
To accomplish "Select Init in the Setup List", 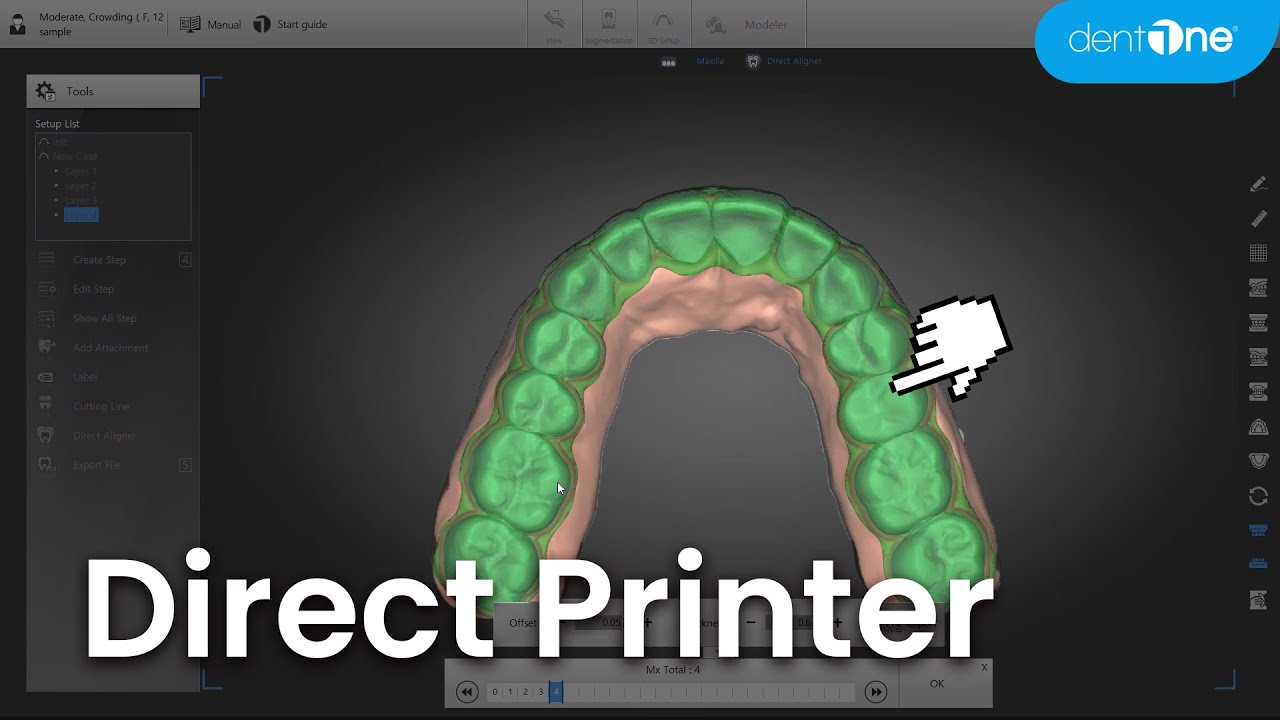I will (60, 142).
